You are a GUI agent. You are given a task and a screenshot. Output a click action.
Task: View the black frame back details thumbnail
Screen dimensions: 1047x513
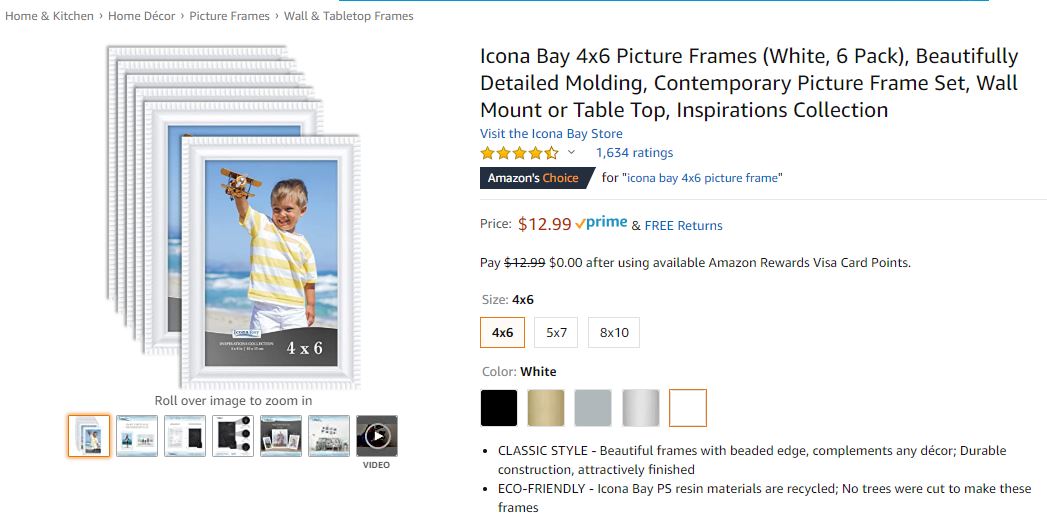click(233, 436)
